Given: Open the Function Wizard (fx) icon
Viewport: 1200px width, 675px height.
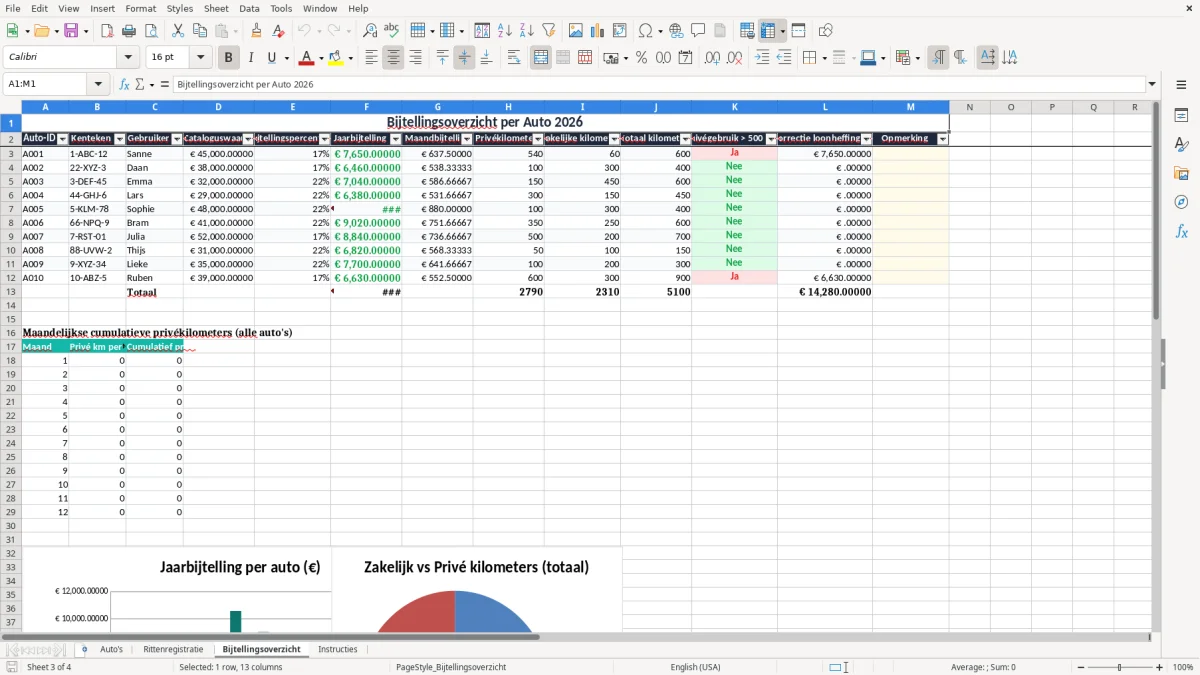Looking at the screenshot, I should pos(124,84).
